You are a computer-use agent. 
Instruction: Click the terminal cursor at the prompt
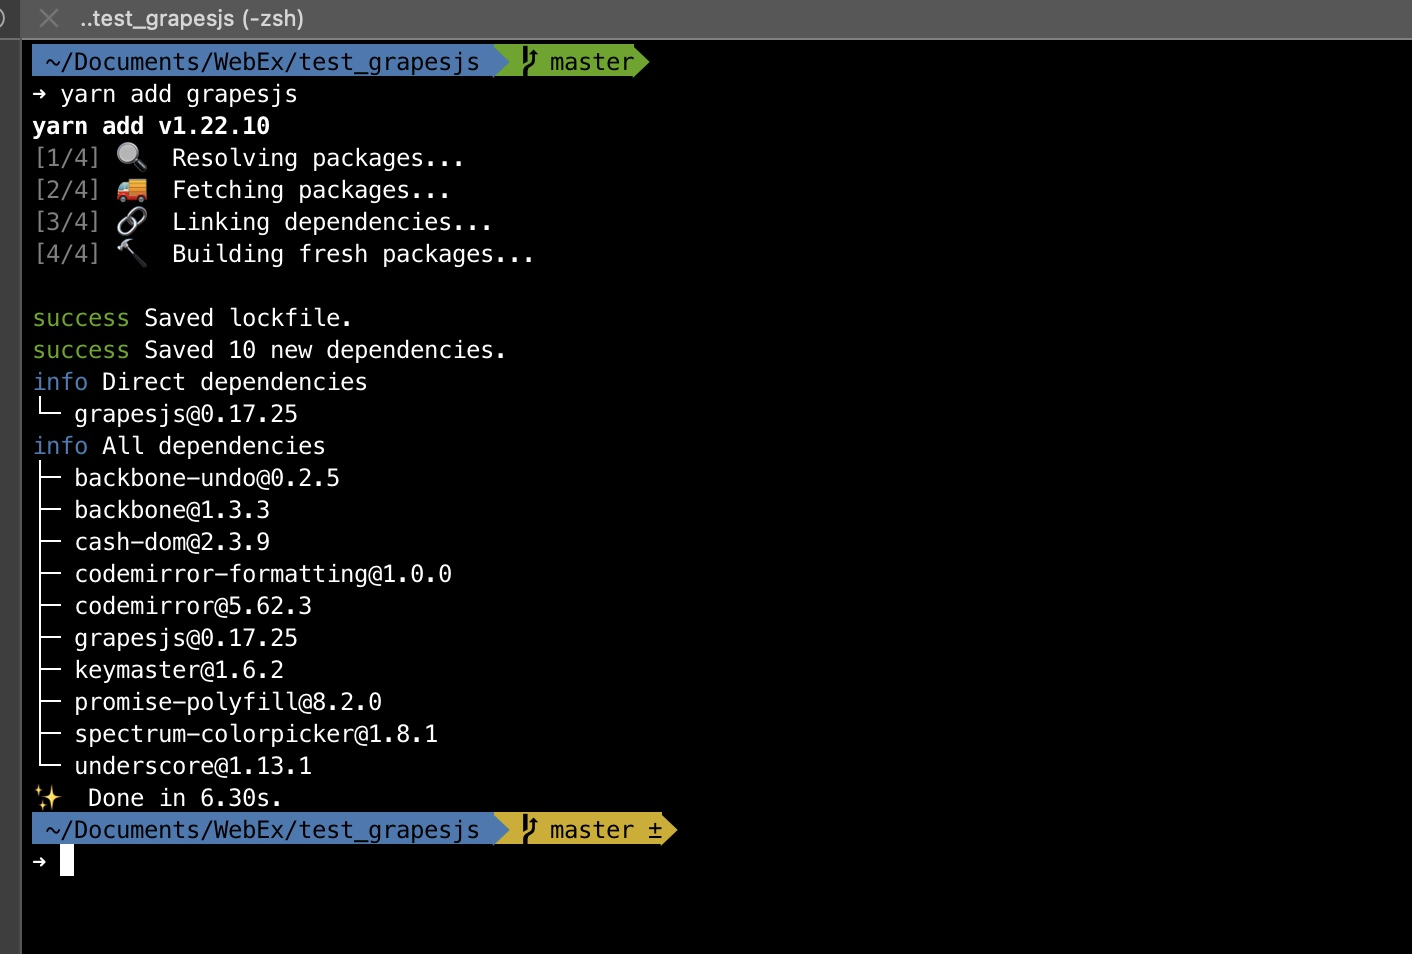[67, 860]
